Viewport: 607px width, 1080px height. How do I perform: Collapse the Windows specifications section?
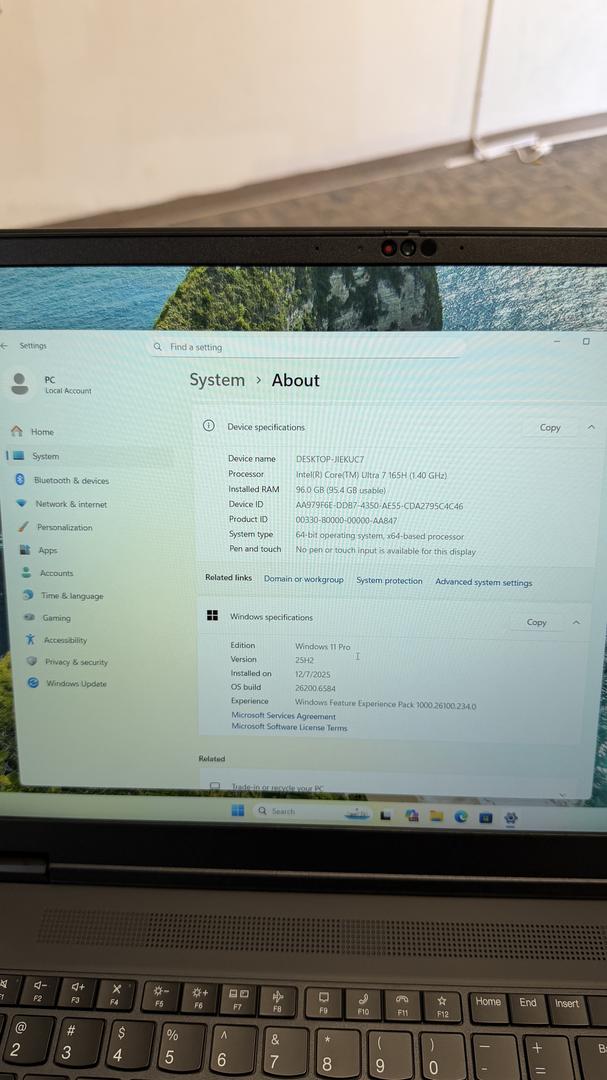pyautogui.click(x=576, y=622)
